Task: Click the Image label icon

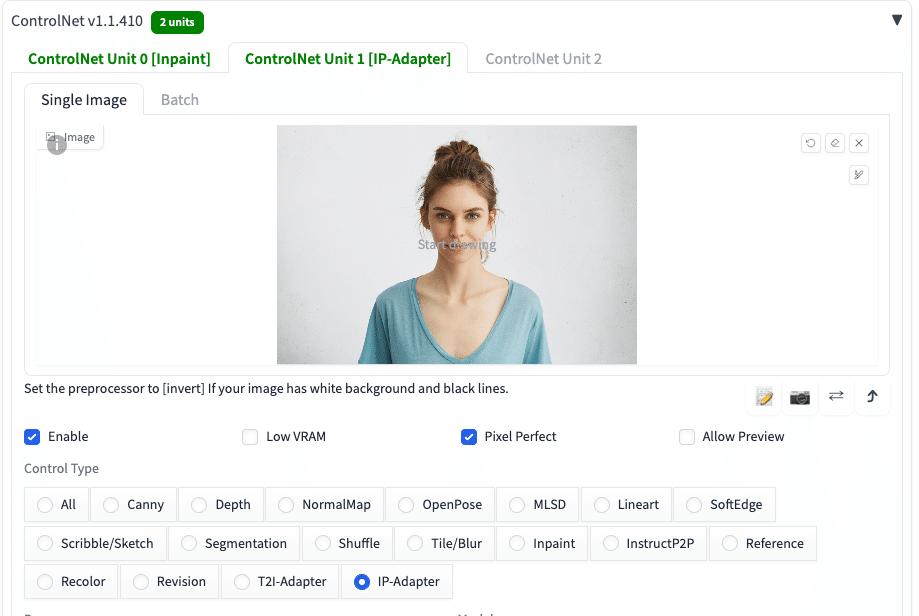Action: click(51, 137)
